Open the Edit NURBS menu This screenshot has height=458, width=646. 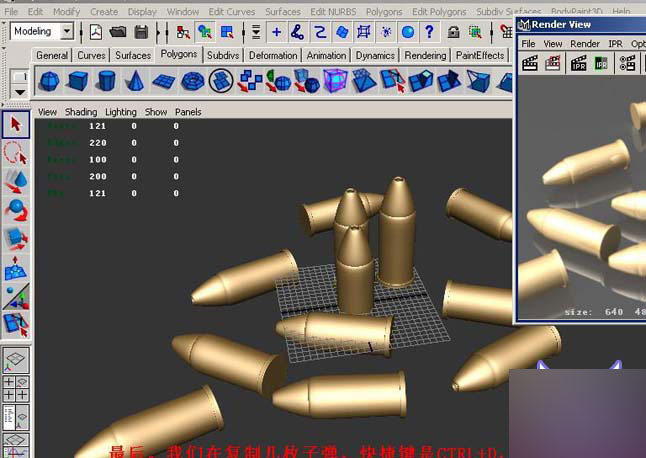click(x=333, y=12)
